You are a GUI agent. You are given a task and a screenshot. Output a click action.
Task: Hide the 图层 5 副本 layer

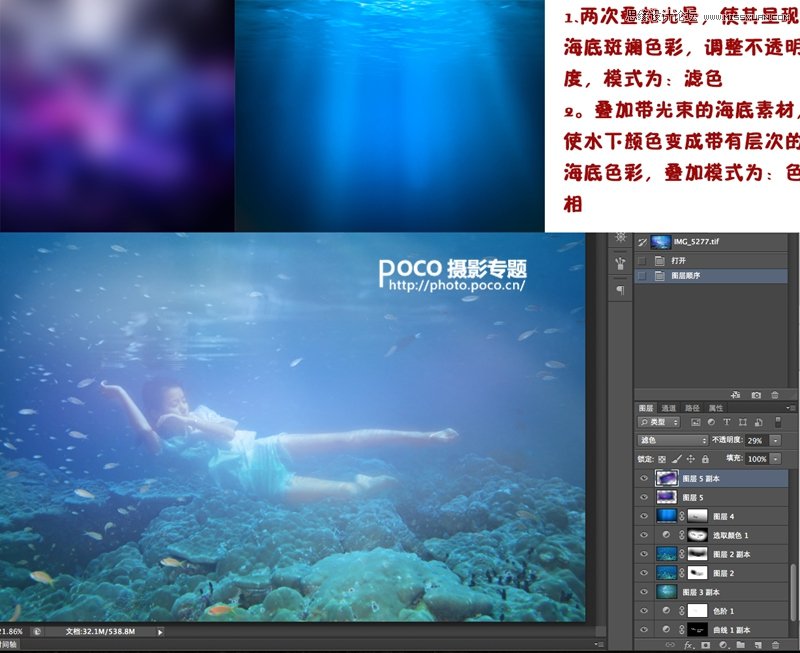(x=644, y=479)
